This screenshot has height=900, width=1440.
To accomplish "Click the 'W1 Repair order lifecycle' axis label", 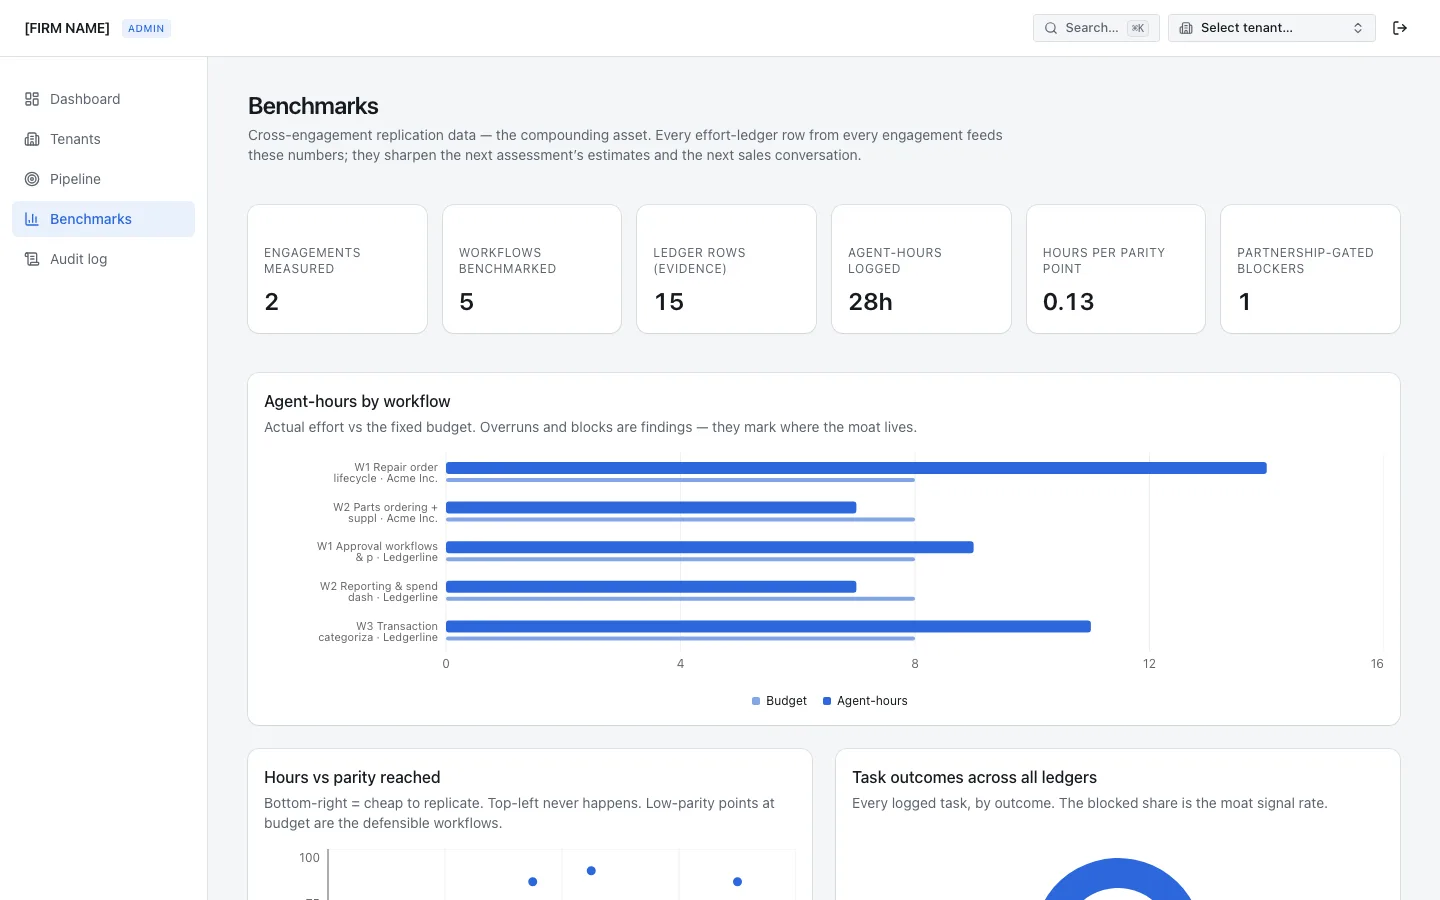I will coord(385,473).
